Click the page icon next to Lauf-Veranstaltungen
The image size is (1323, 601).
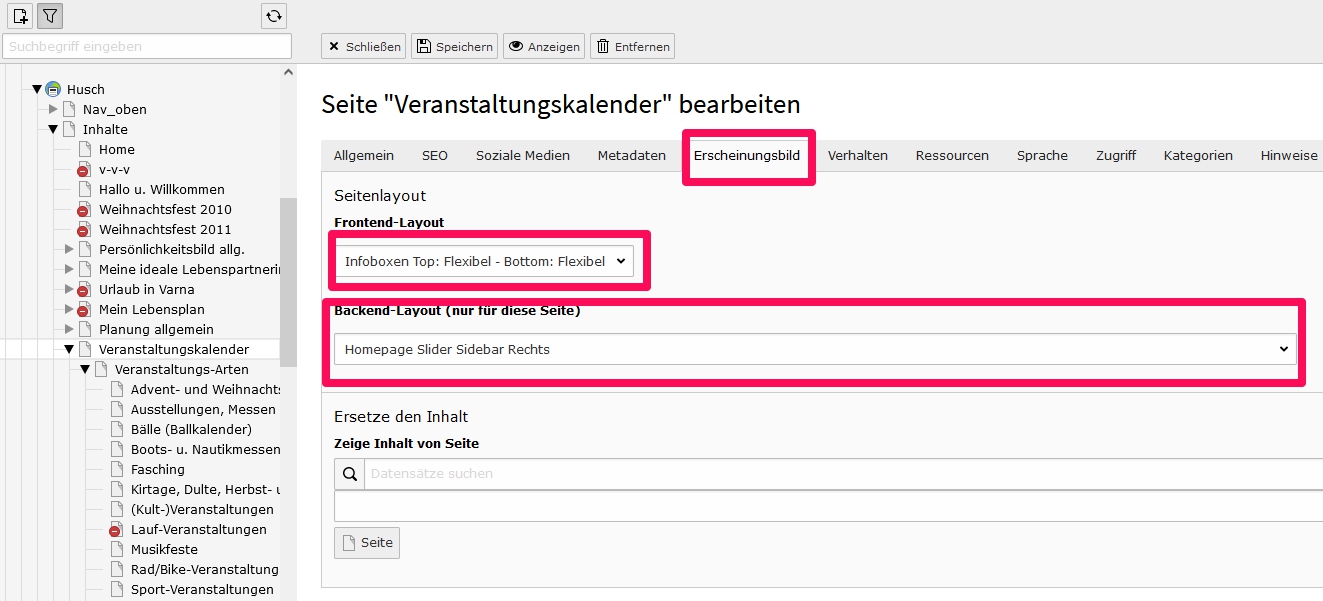[117, 529]
